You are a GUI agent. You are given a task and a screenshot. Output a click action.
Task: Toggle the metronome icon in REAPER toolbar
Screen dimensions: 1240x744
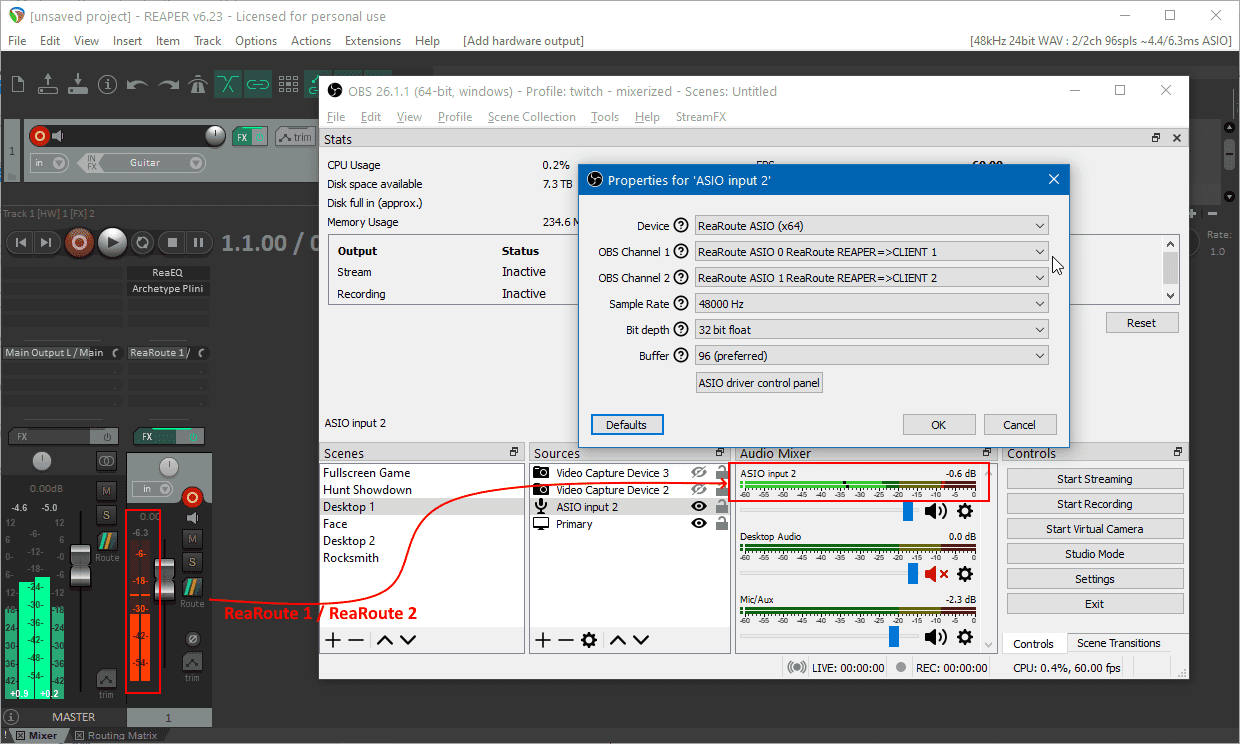pos(198,84)
